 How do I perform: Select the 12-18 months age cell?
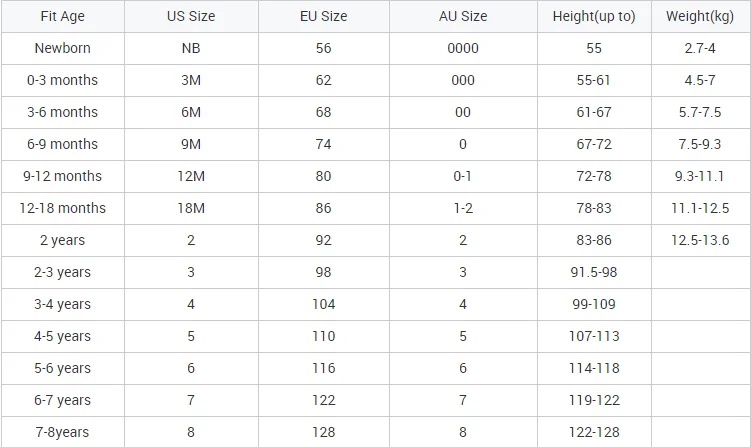pyautogui.click(x=61, y=208)
